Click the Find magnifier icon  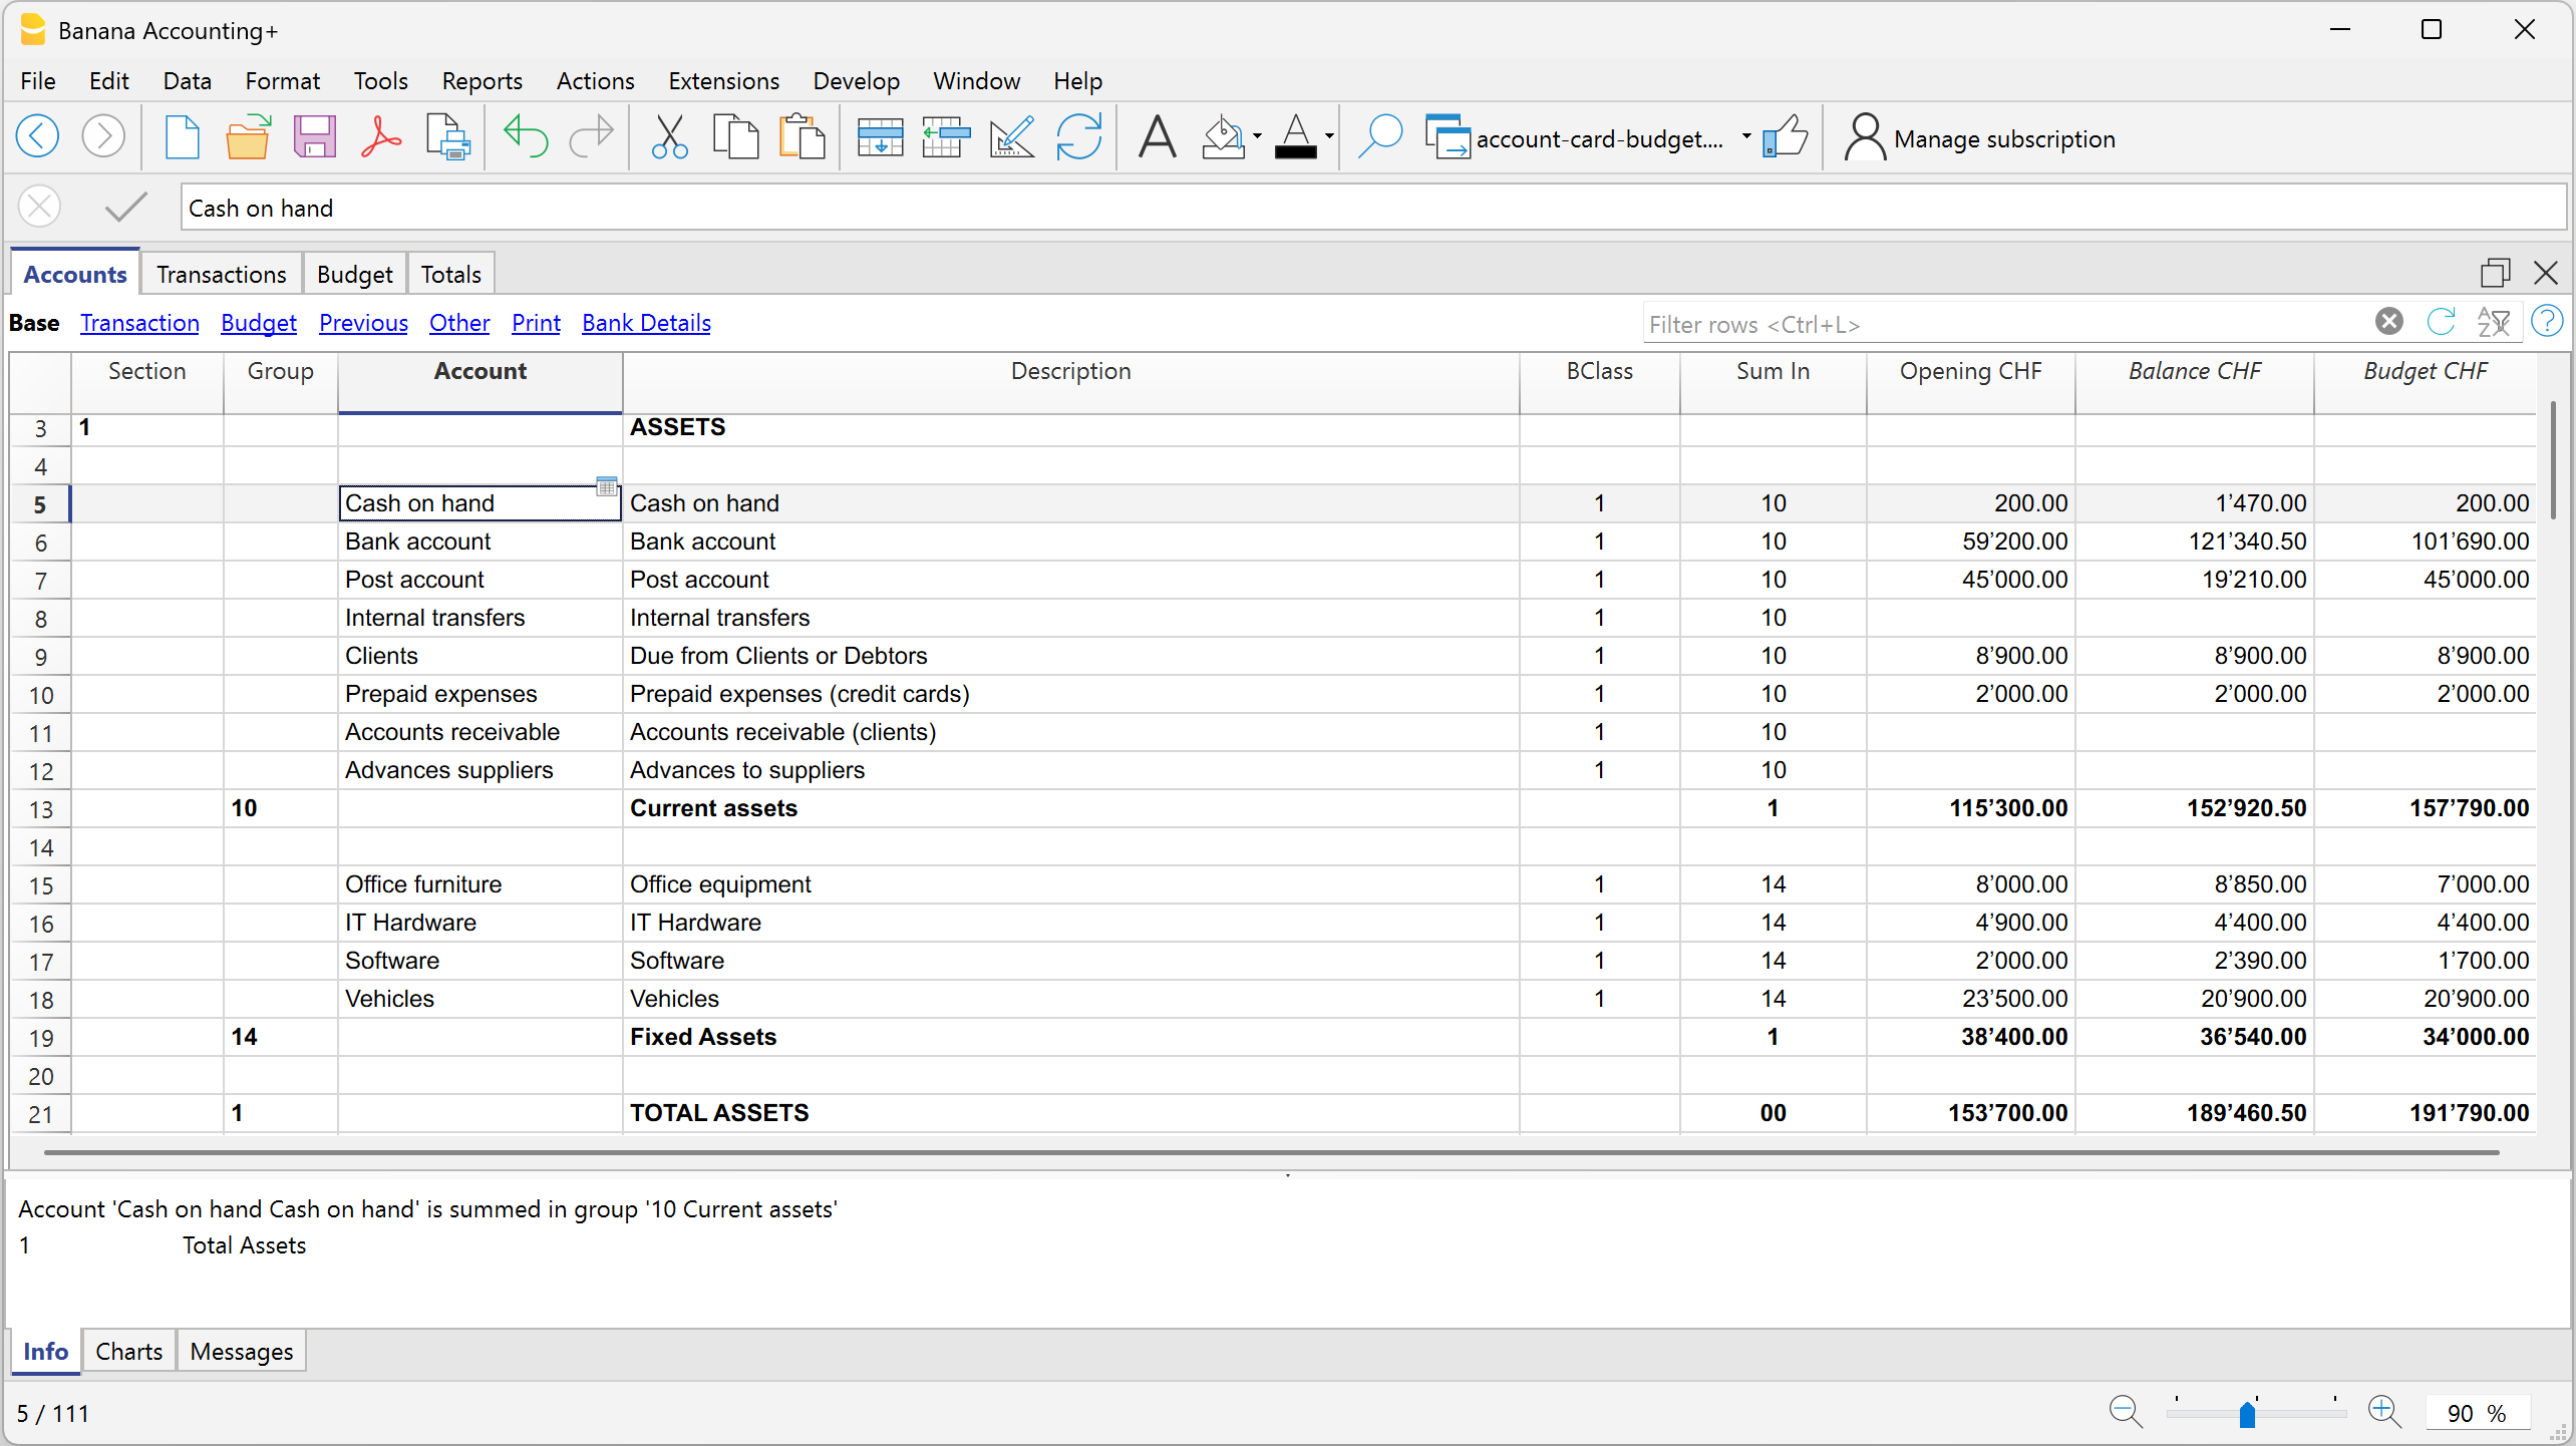coord(1380,137)
